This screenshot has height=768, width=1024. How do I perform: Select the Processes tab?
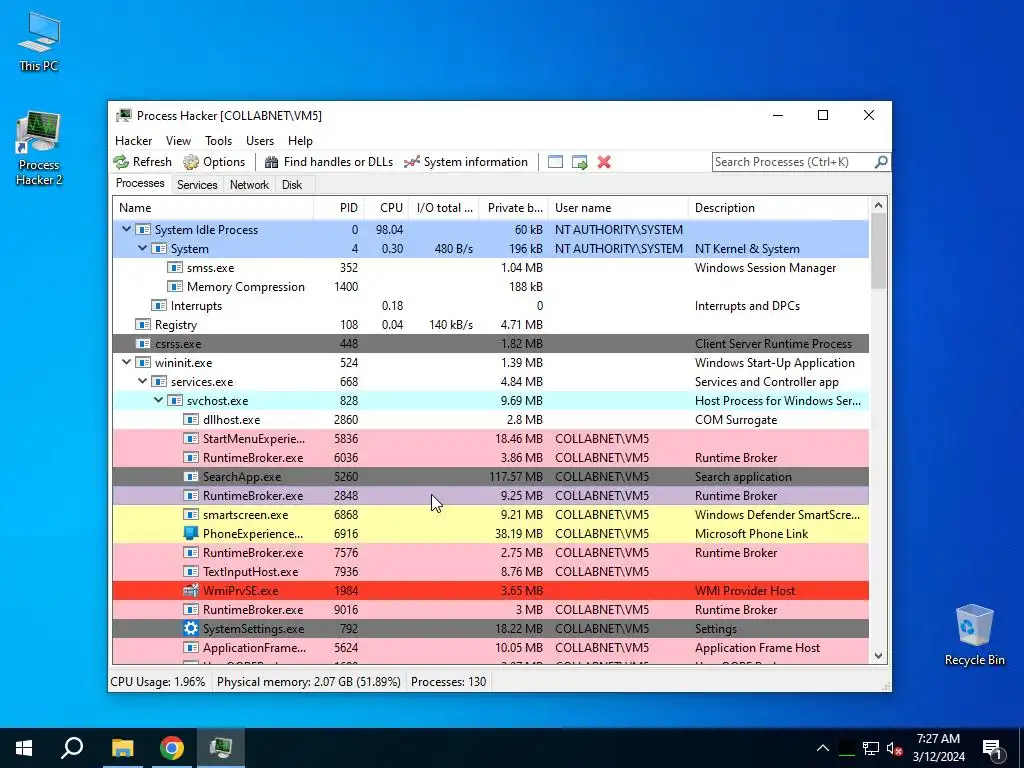click(x=140, y=184)
